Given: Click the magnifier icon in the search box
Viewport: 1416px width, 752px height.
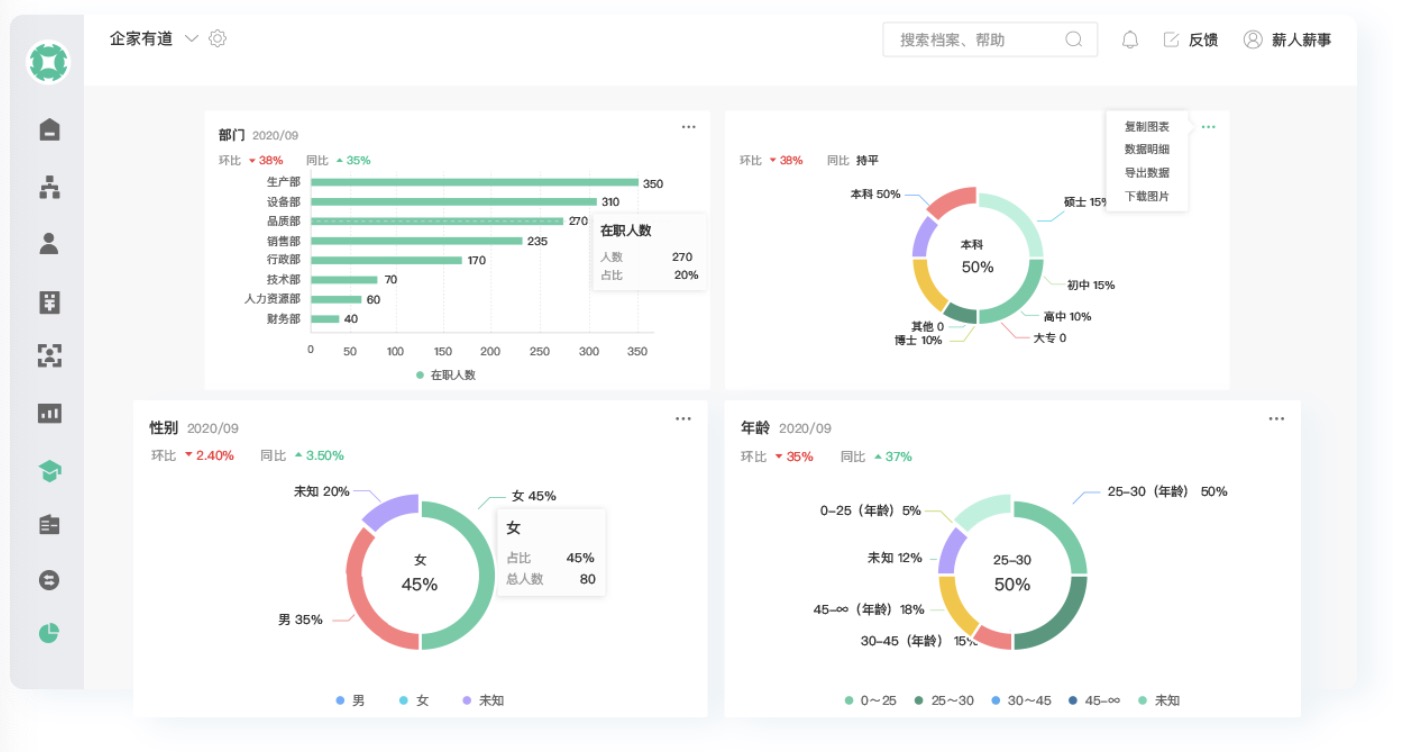Looking at the screenshot, I should pyautogui.click(x=1074, y=39).
